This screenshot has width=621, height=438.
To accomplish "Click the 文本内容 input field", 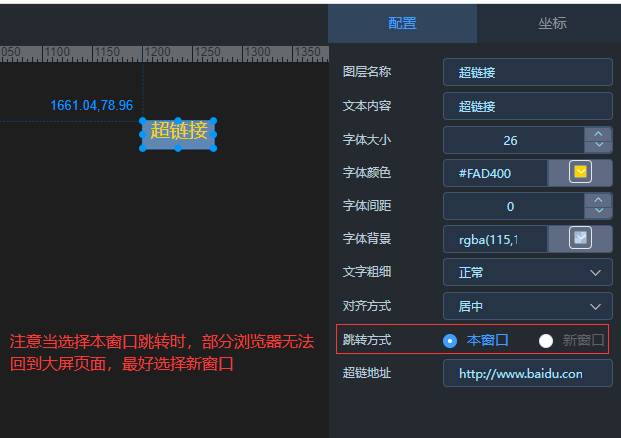I will [527, 106].
